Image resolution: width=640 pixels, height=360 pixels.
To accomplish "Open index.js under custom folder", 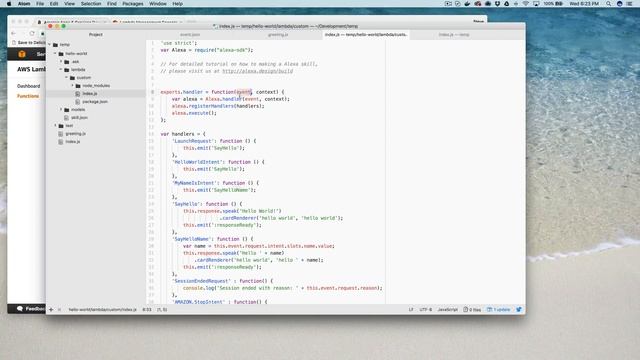I will pyautogui.click(x=90, y=93).
